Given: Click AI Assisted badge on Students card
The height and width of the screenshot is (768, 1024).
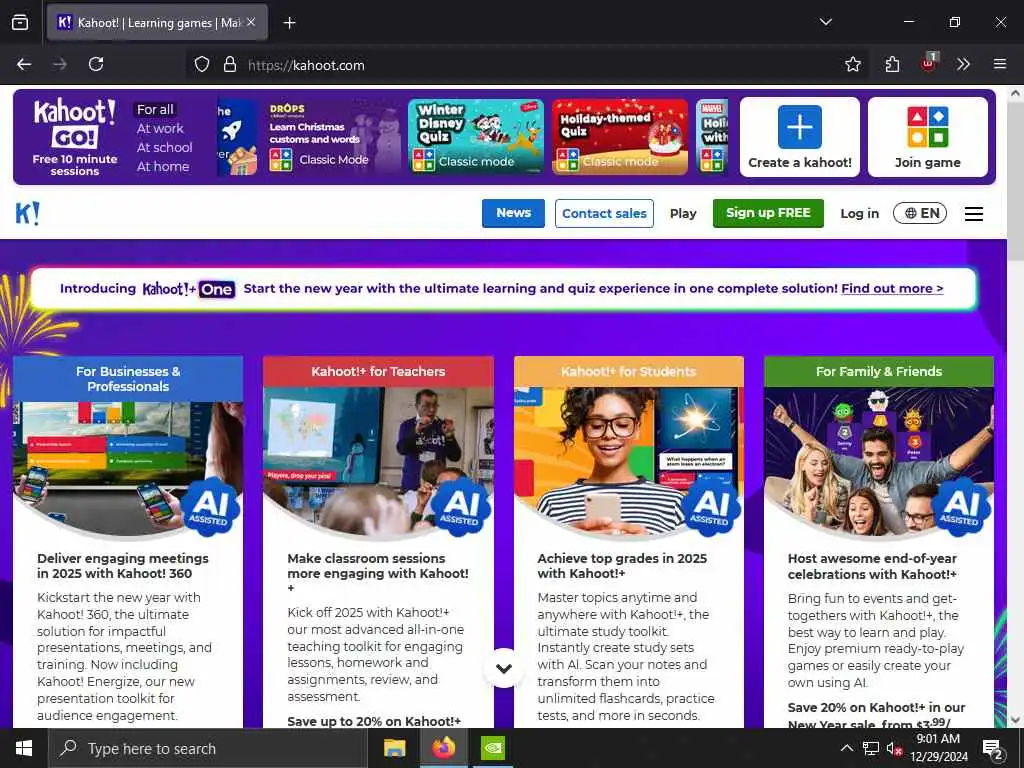Looking at the screenshot, I should click(711, 507).
